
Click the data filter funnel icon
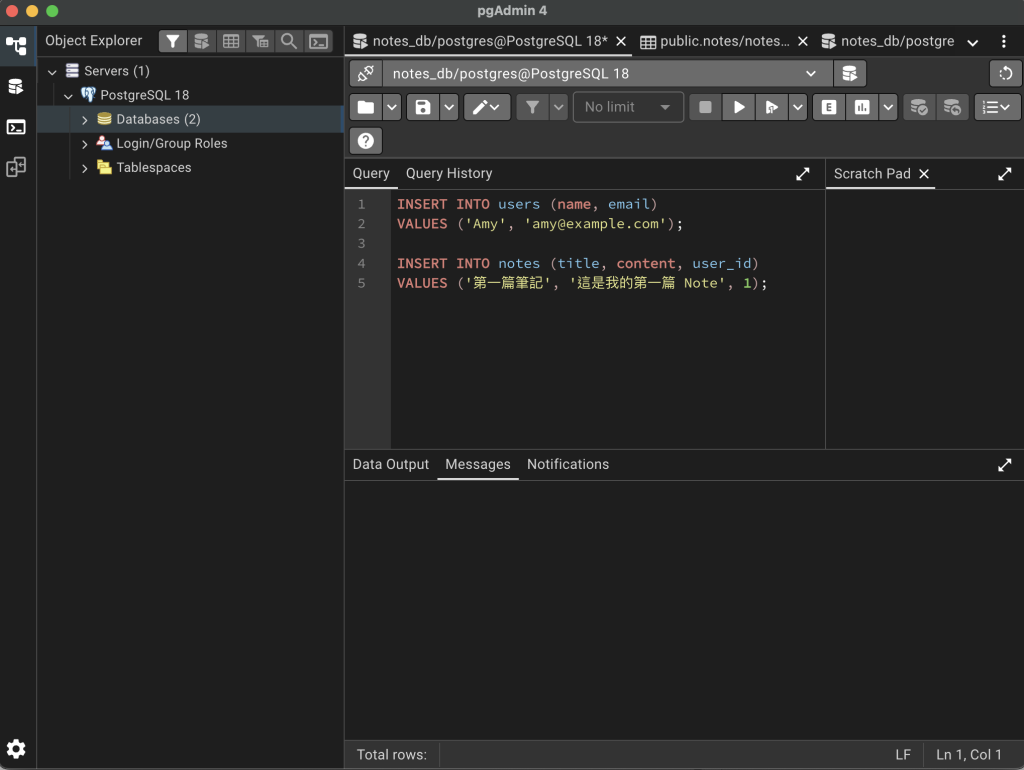pyautogui.click(x=532, y=107)
